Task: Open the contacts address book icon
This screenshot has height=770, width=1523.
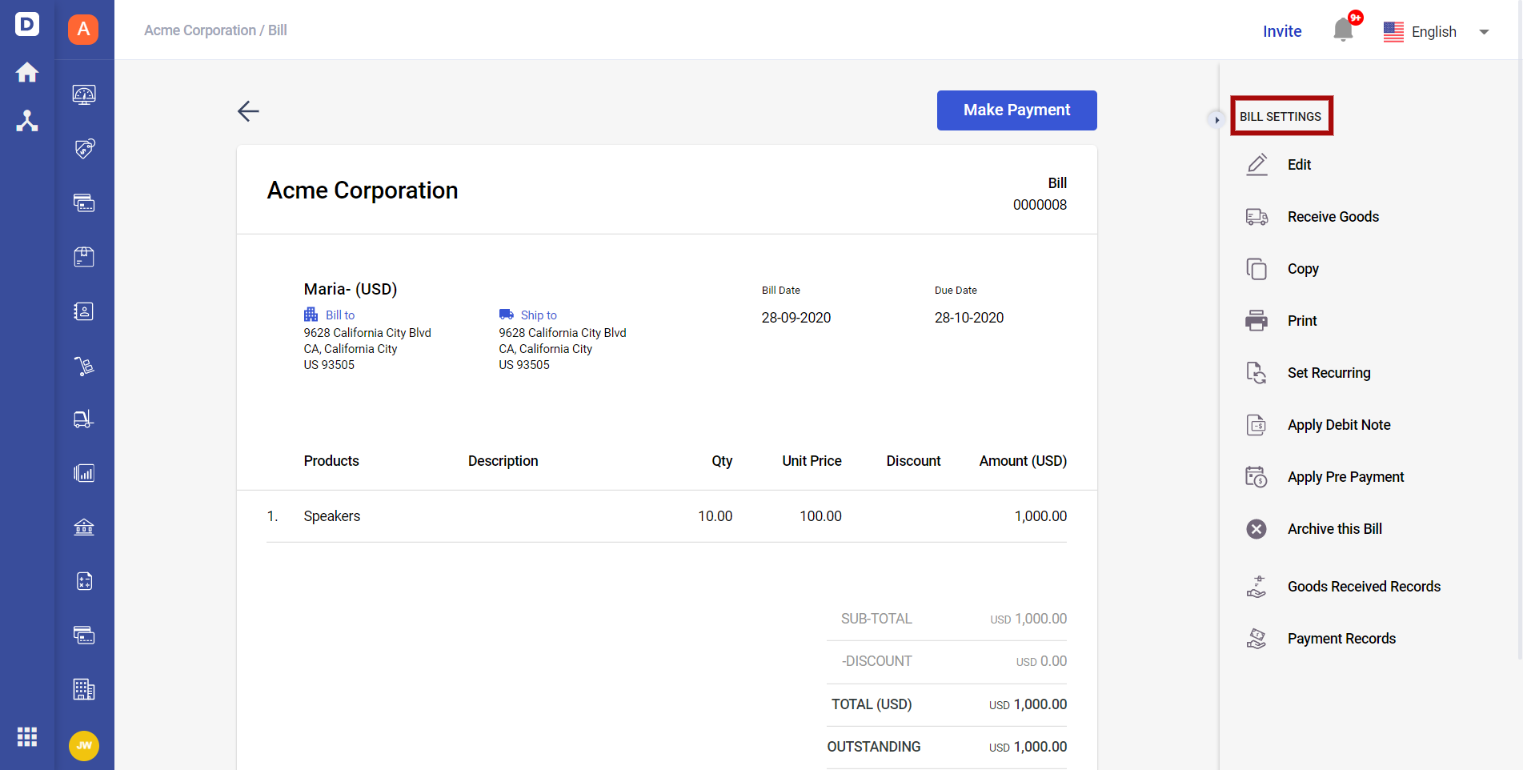Action: [x=84, y=311]
